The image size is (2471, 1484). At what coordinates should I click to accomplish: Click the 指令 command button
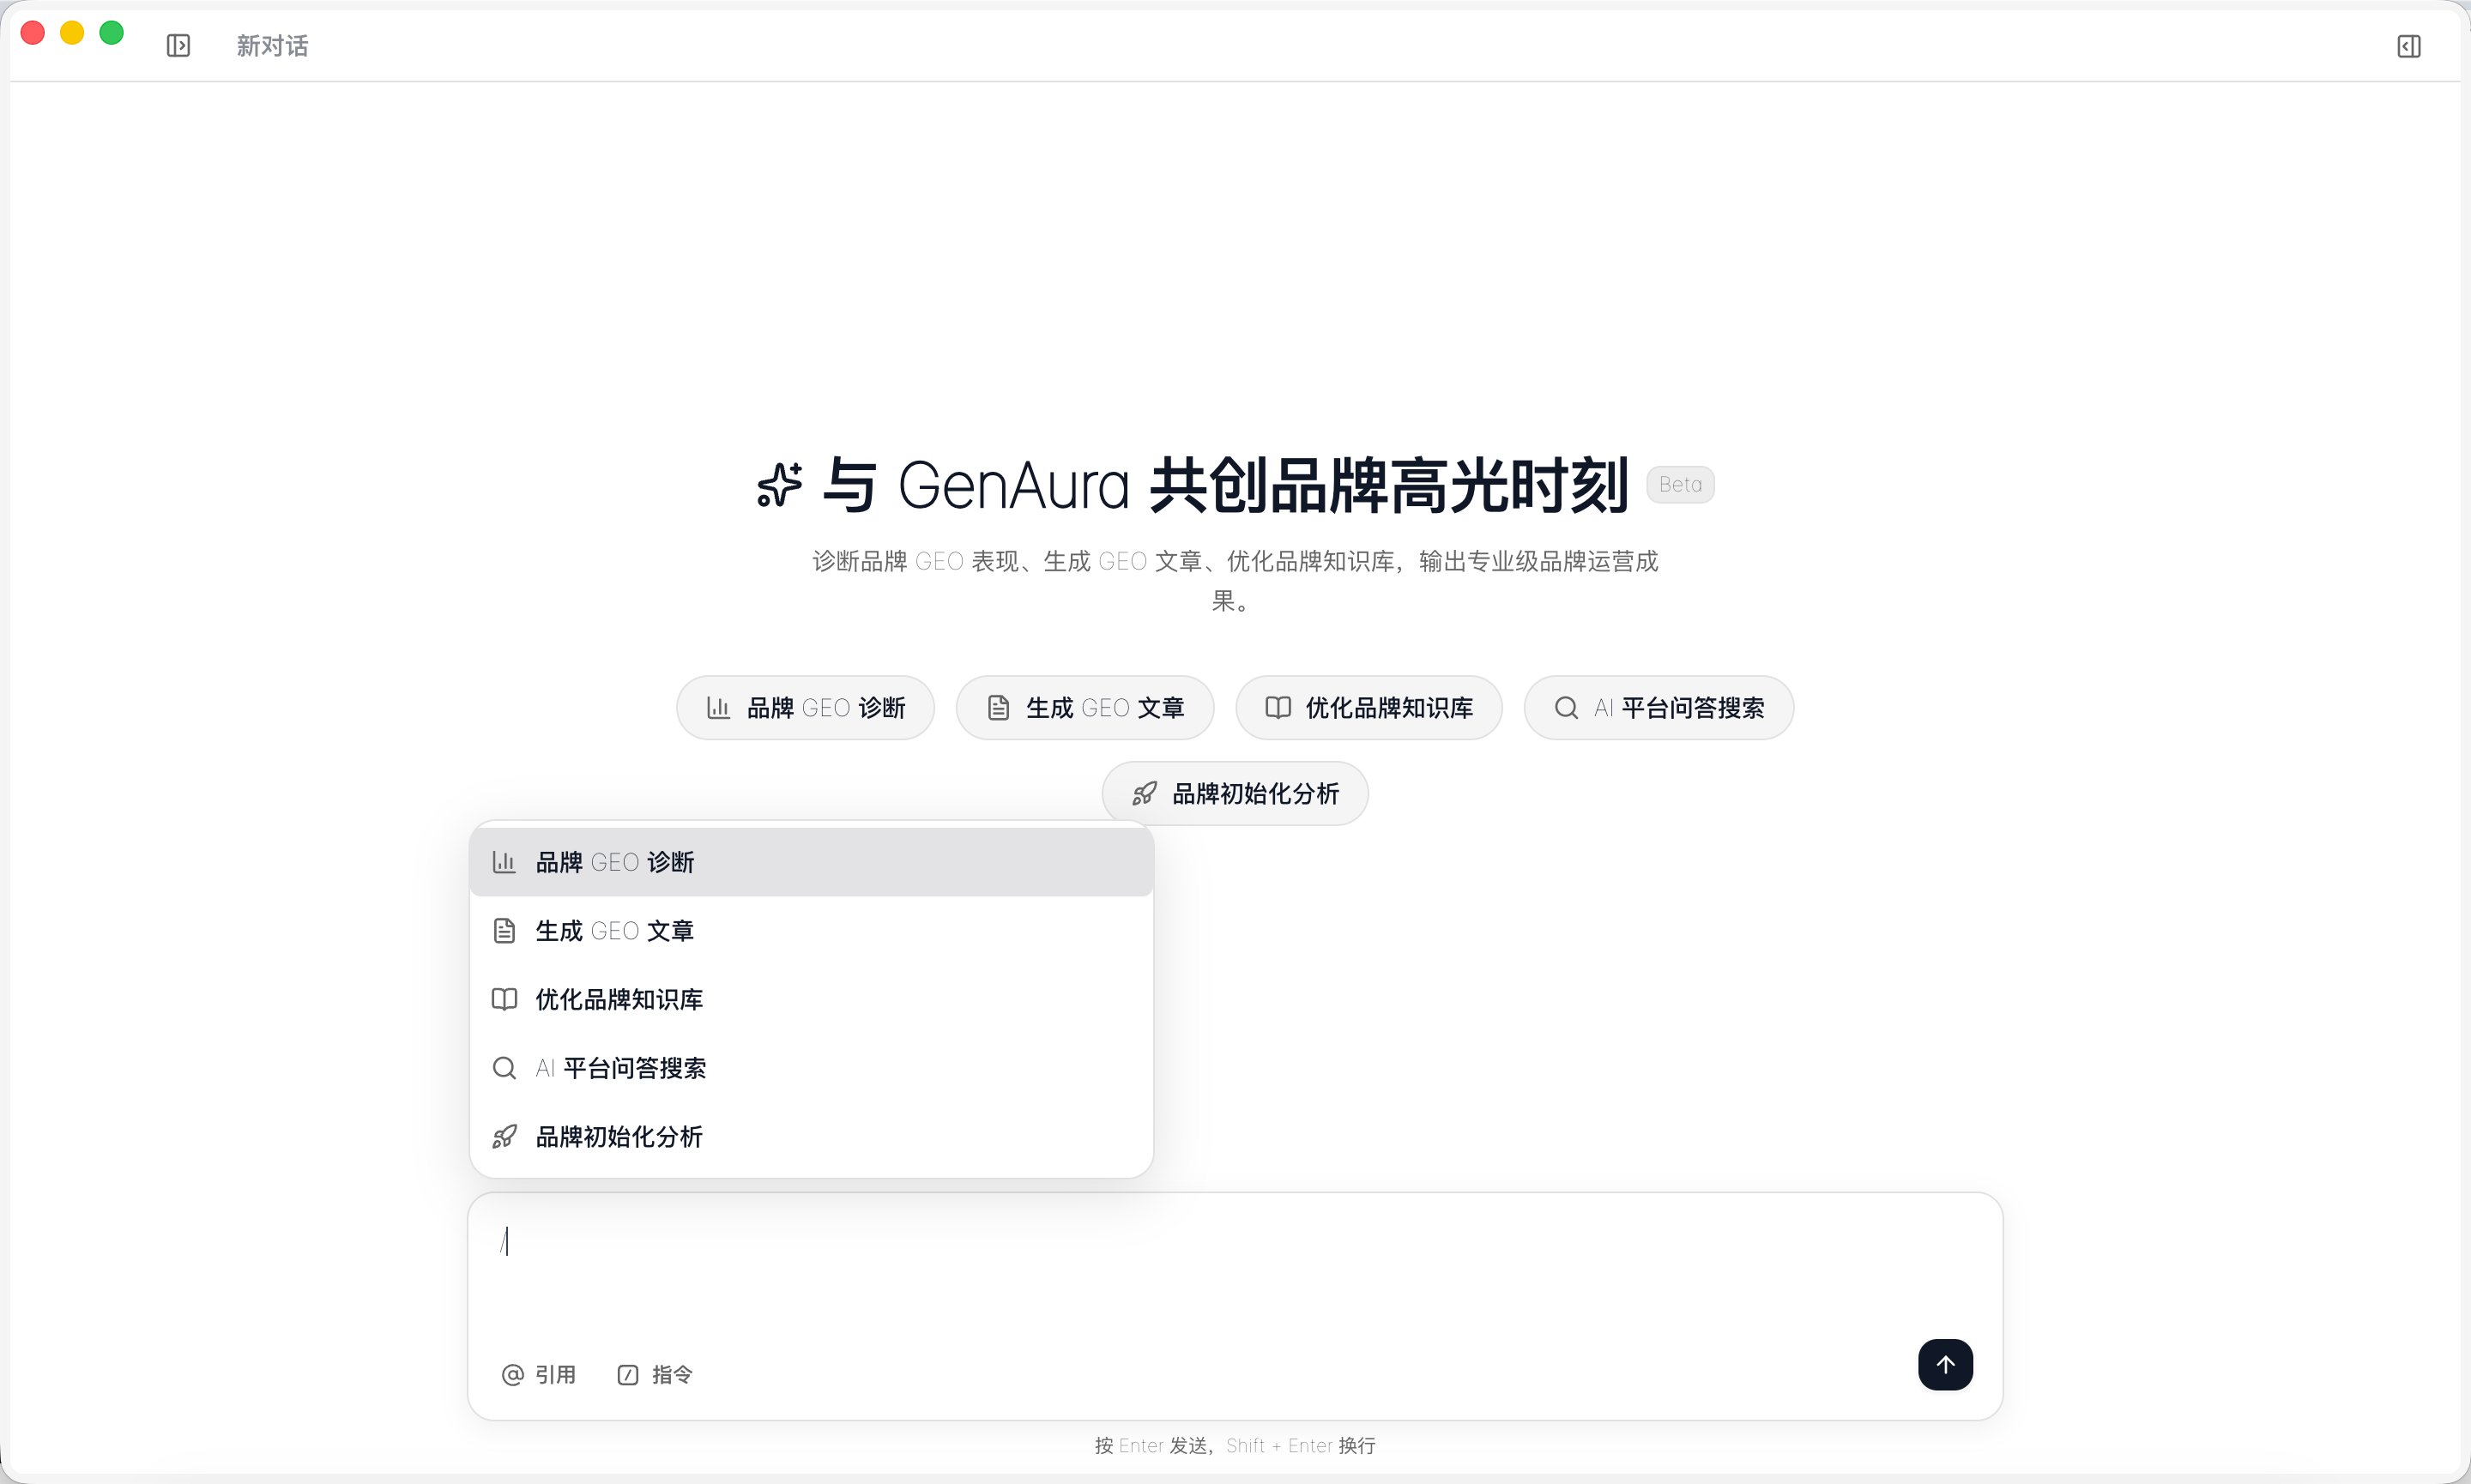pyautogui.click(x=655, y=1375)
